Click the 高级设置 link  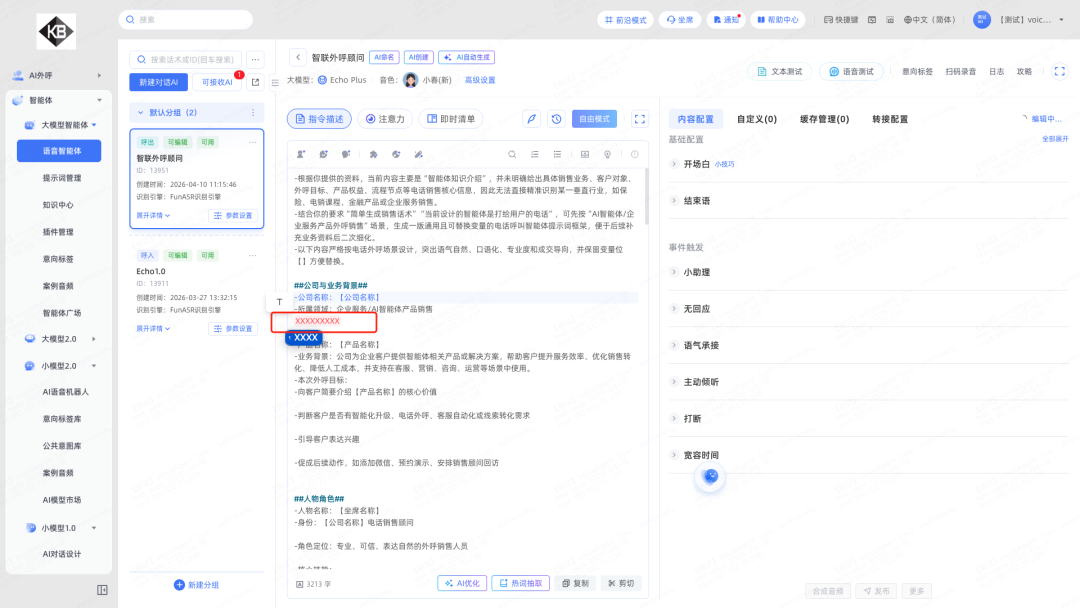pos(480,80)
